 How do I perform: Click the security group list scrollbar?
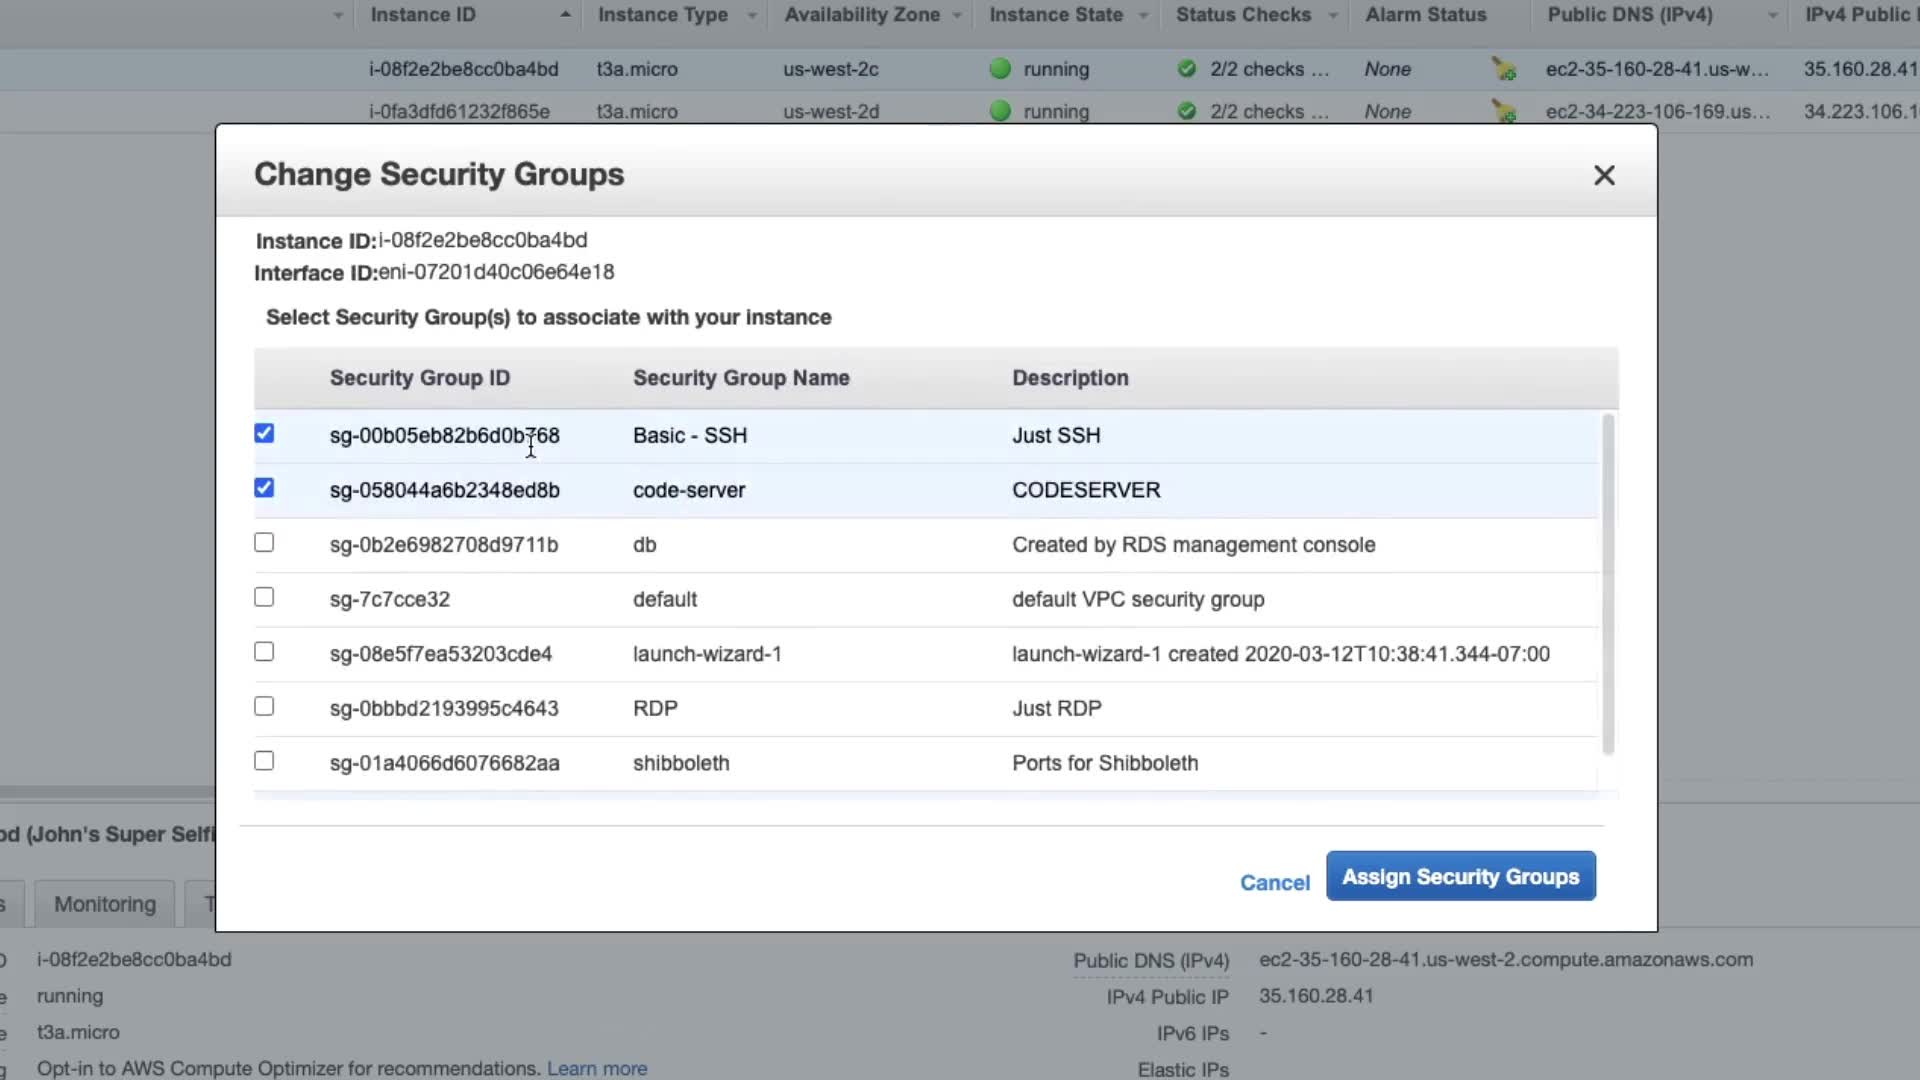click(1608, 585)
